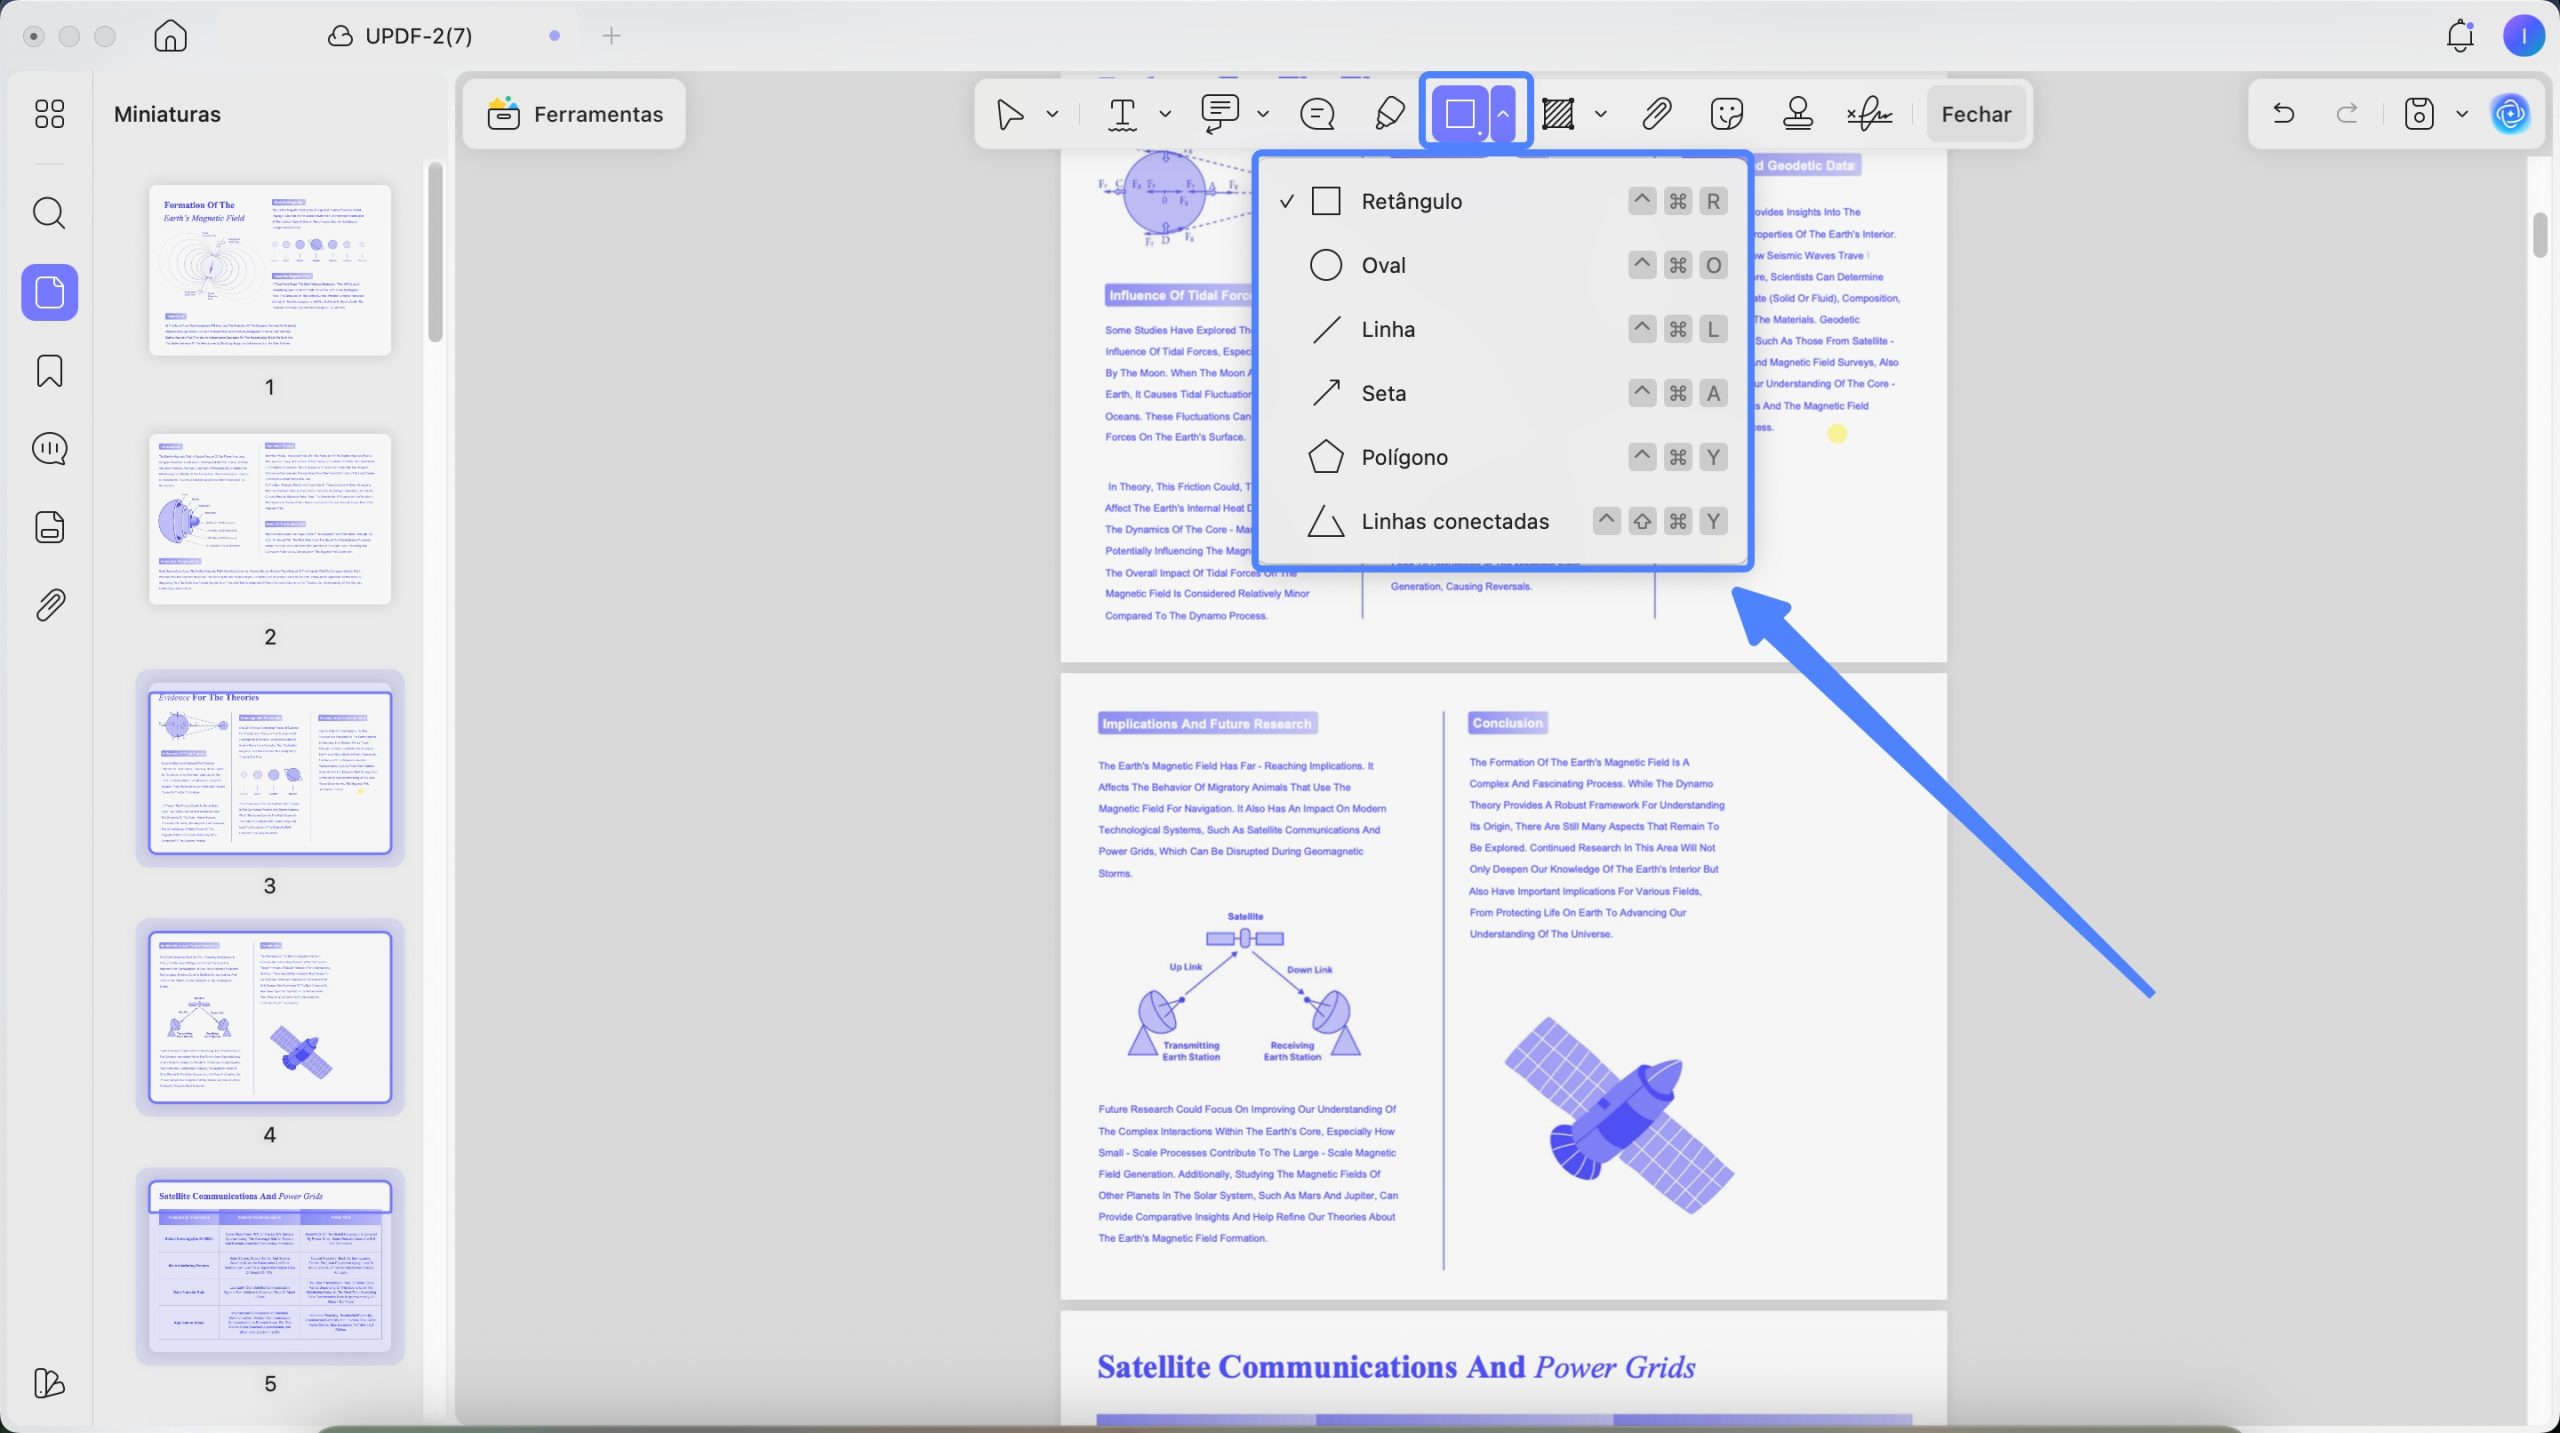Choose Linhas conectadas from the shape menu

pyautogui.click(x=1503, y=521)
